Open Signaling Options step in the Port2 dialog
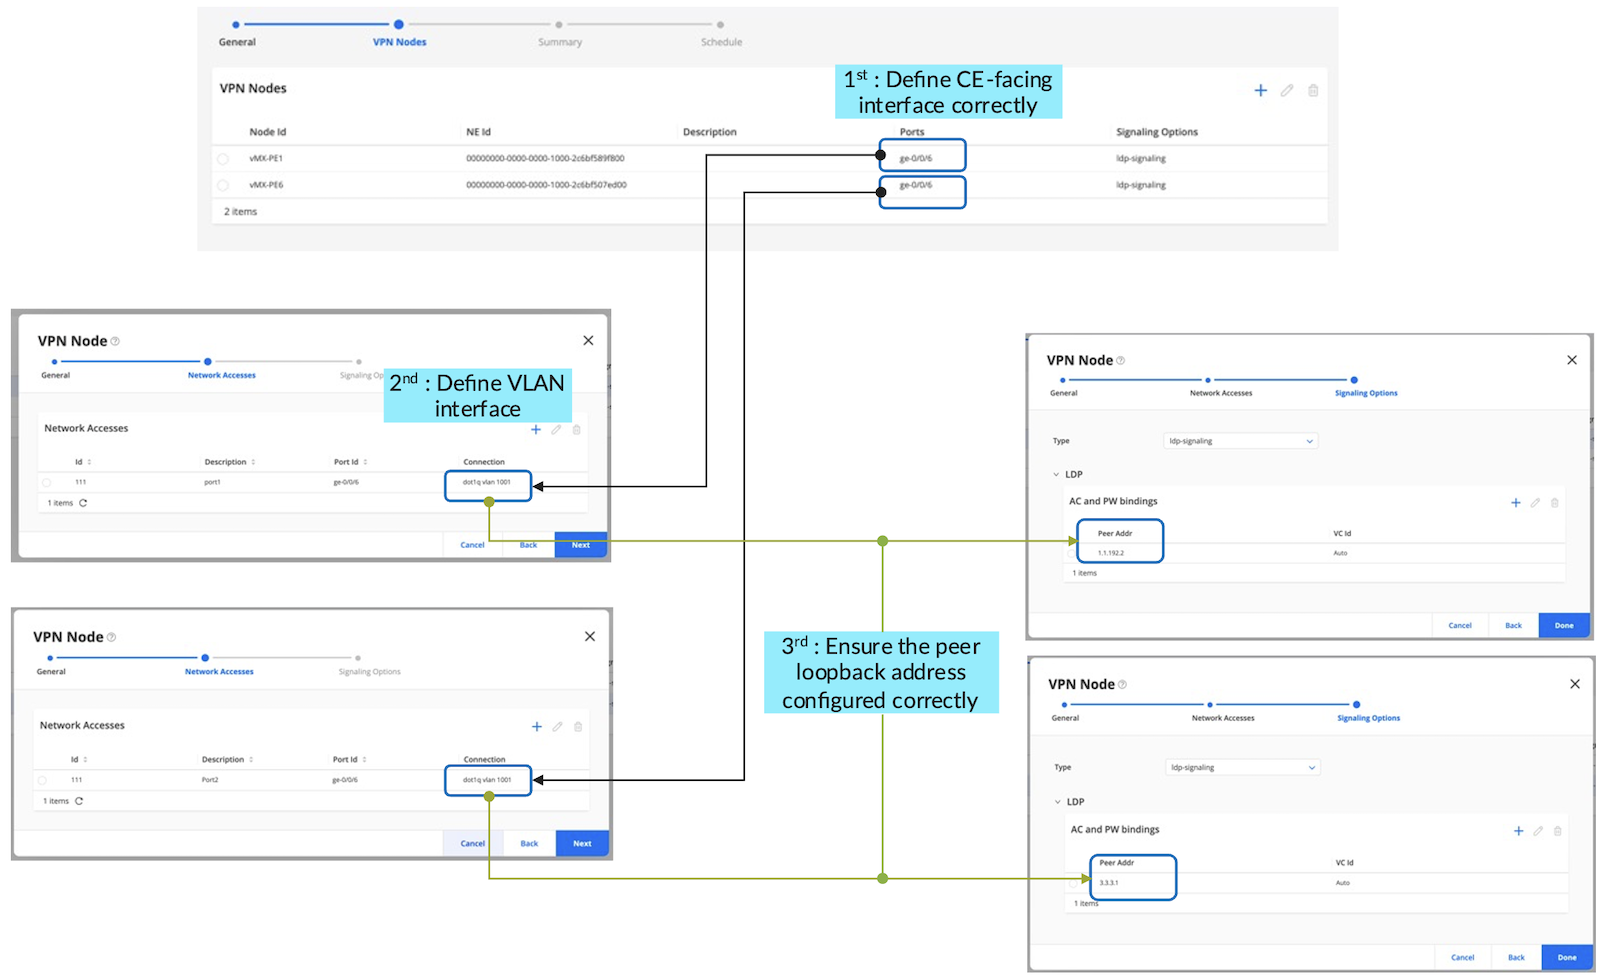 [369, 672]
